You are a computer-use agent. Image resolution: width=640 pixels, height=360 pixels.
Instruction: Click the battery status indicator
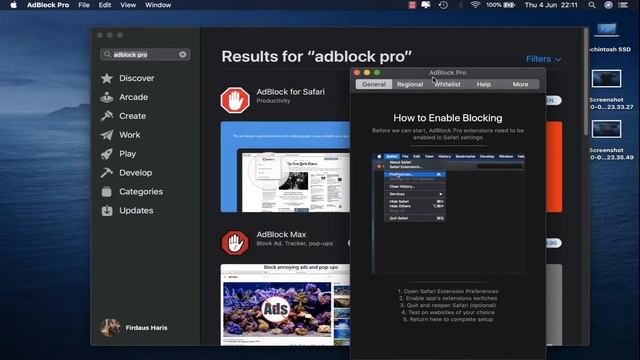click(x=500, y=5)
